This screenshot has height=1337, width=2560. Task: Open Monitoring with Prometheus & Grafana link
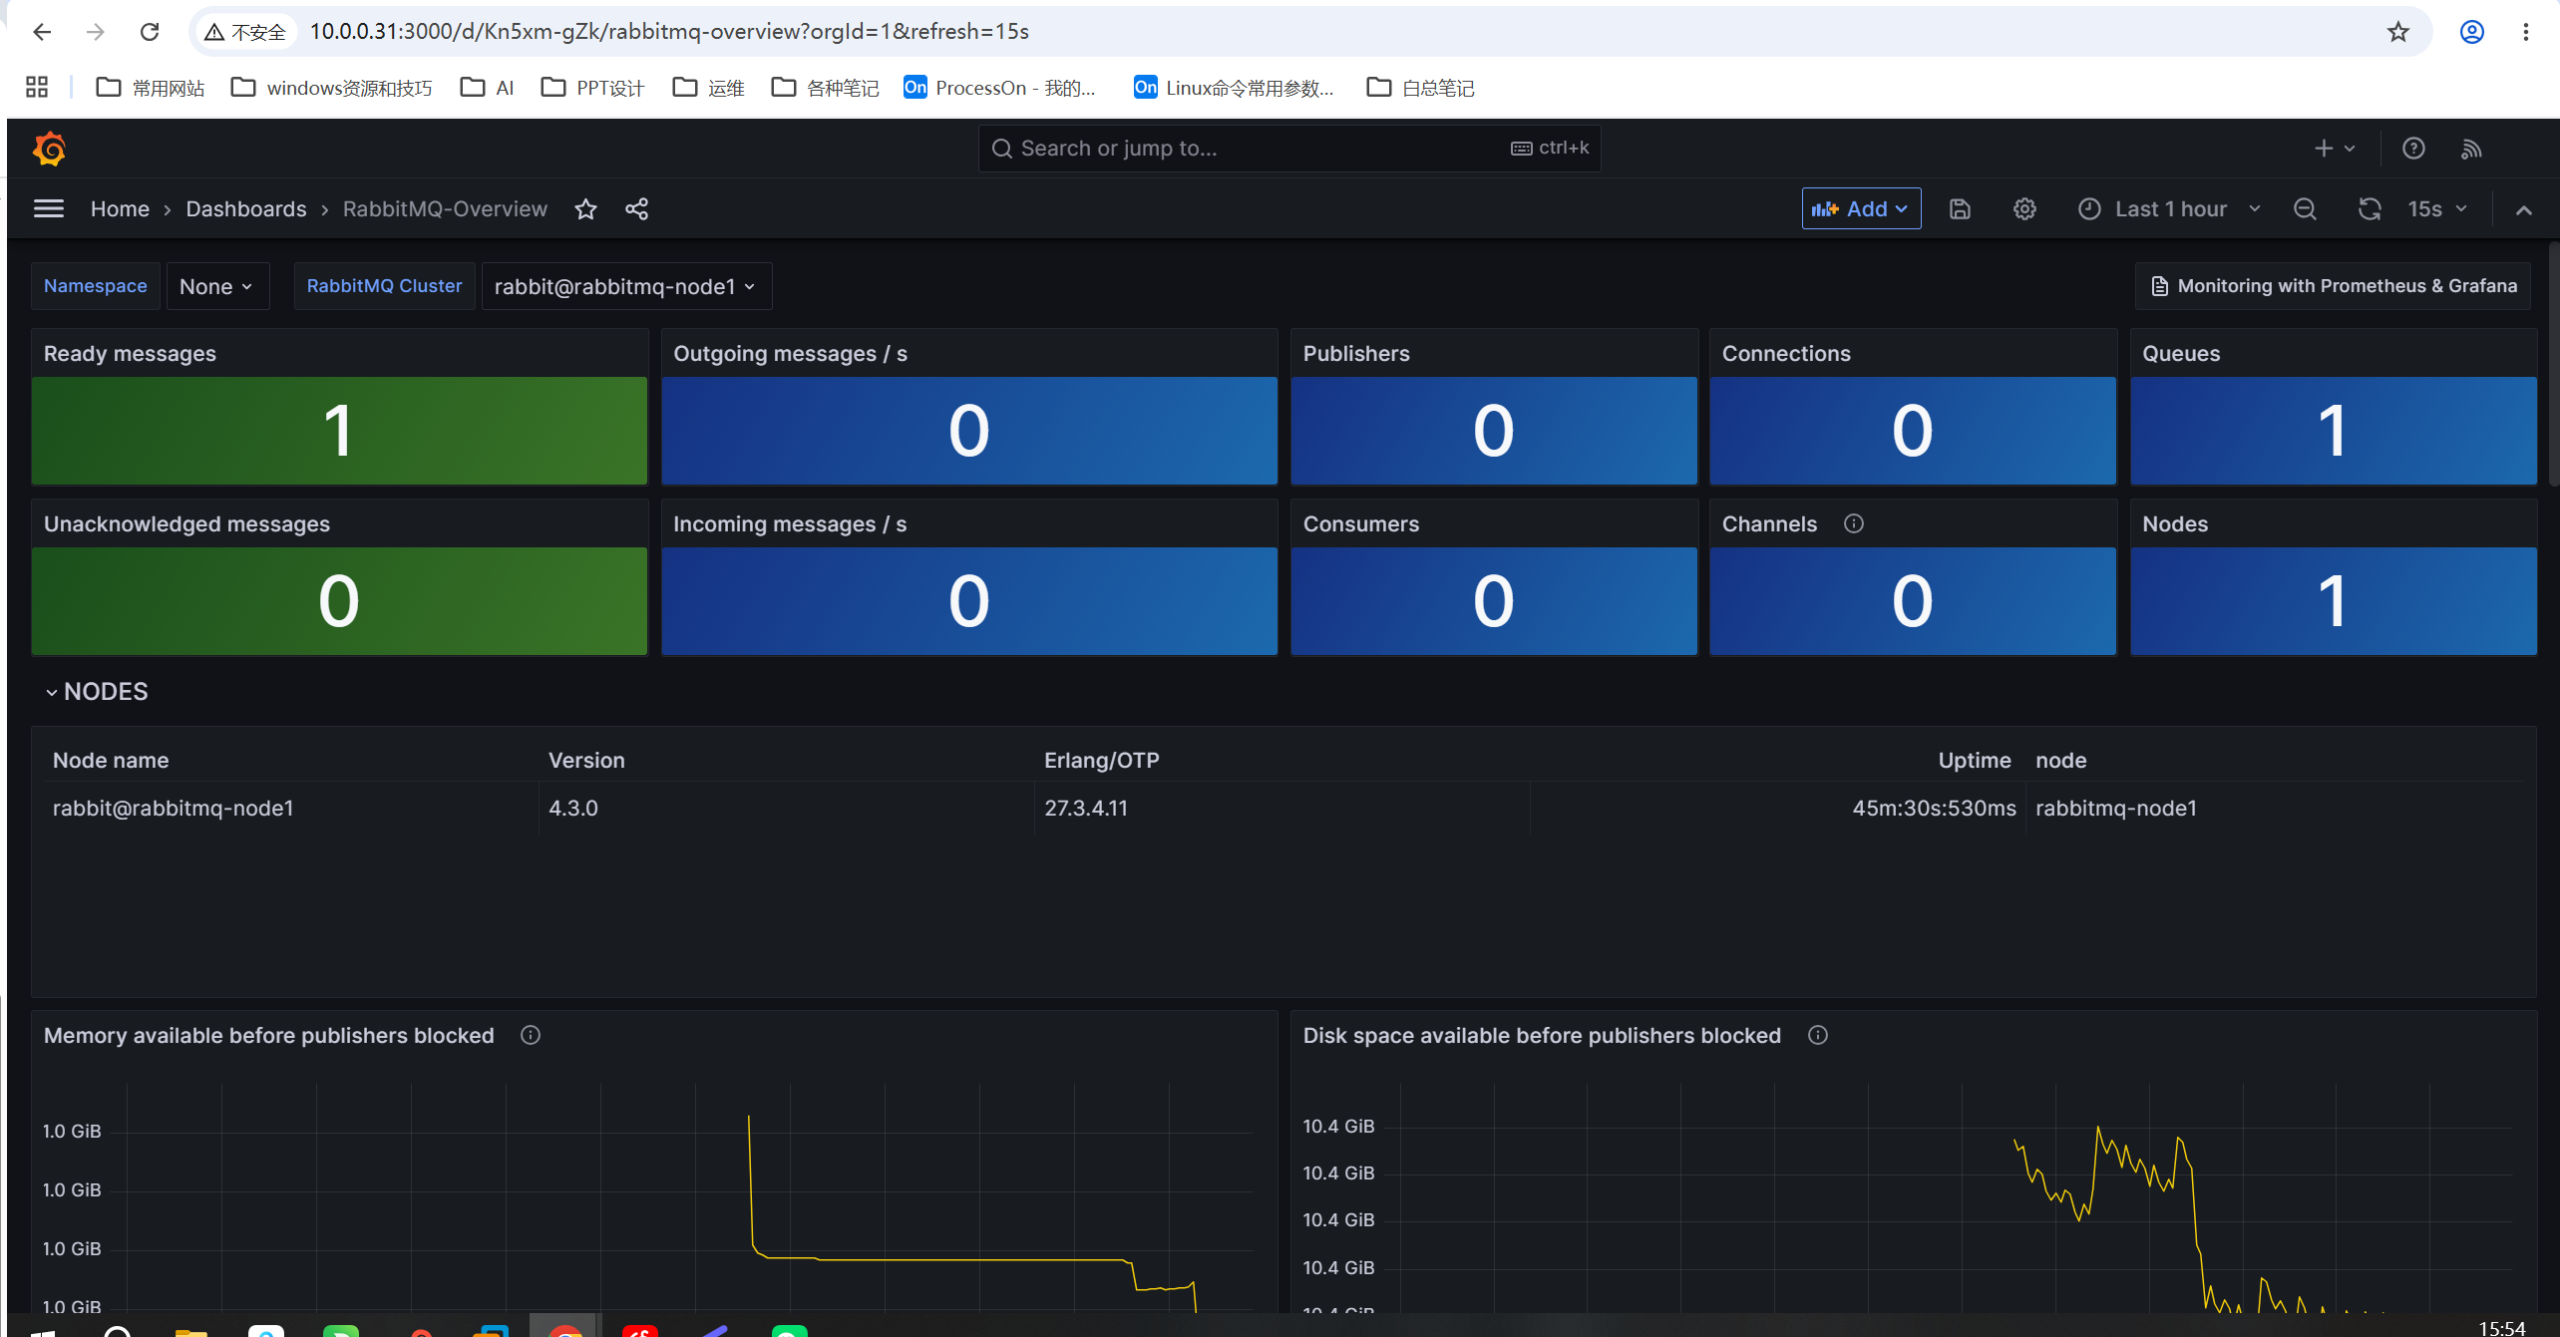tap(2333, 286)
